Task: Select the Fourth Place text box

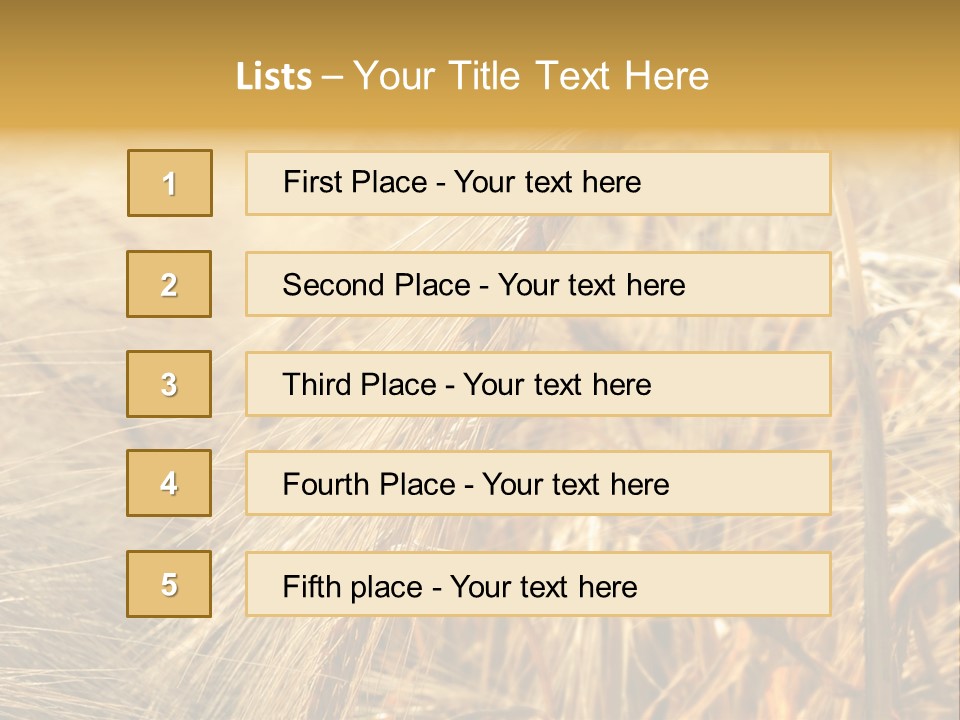Action: click(538, 484)
